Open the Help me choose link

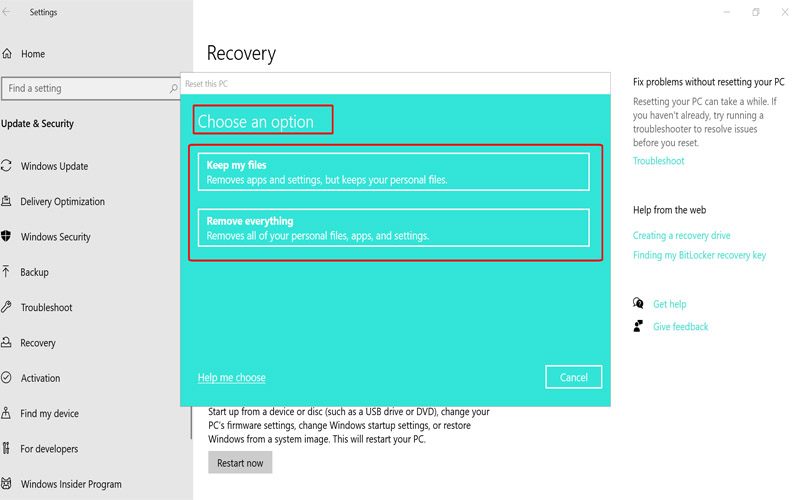[x=232, y=378]
